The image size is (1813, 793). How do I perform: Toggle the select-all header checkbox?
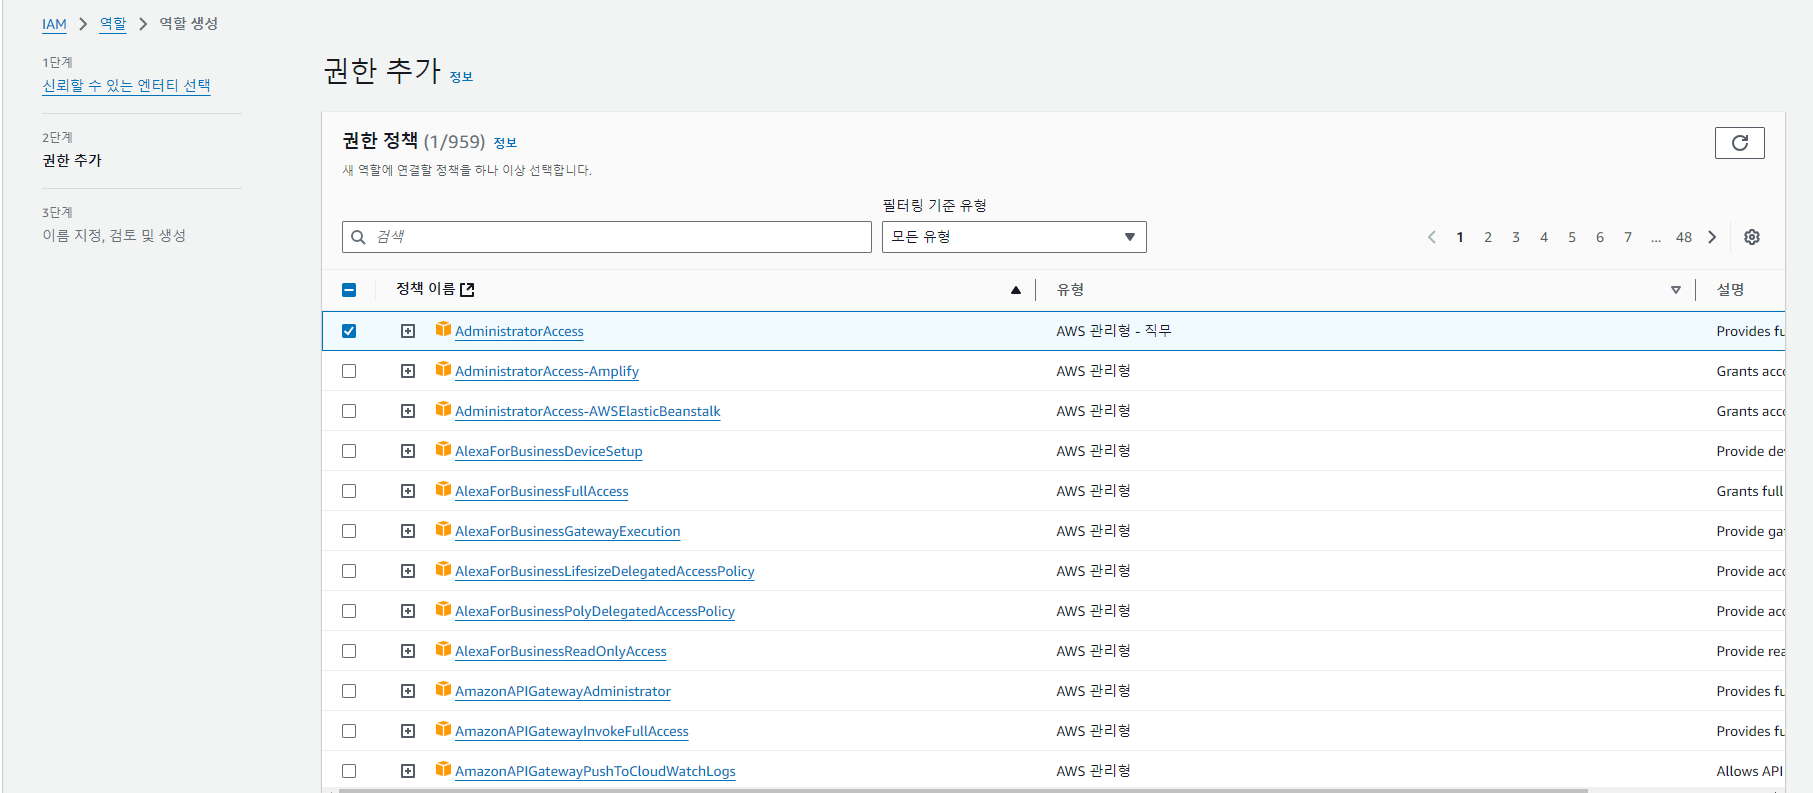(349, 290)
